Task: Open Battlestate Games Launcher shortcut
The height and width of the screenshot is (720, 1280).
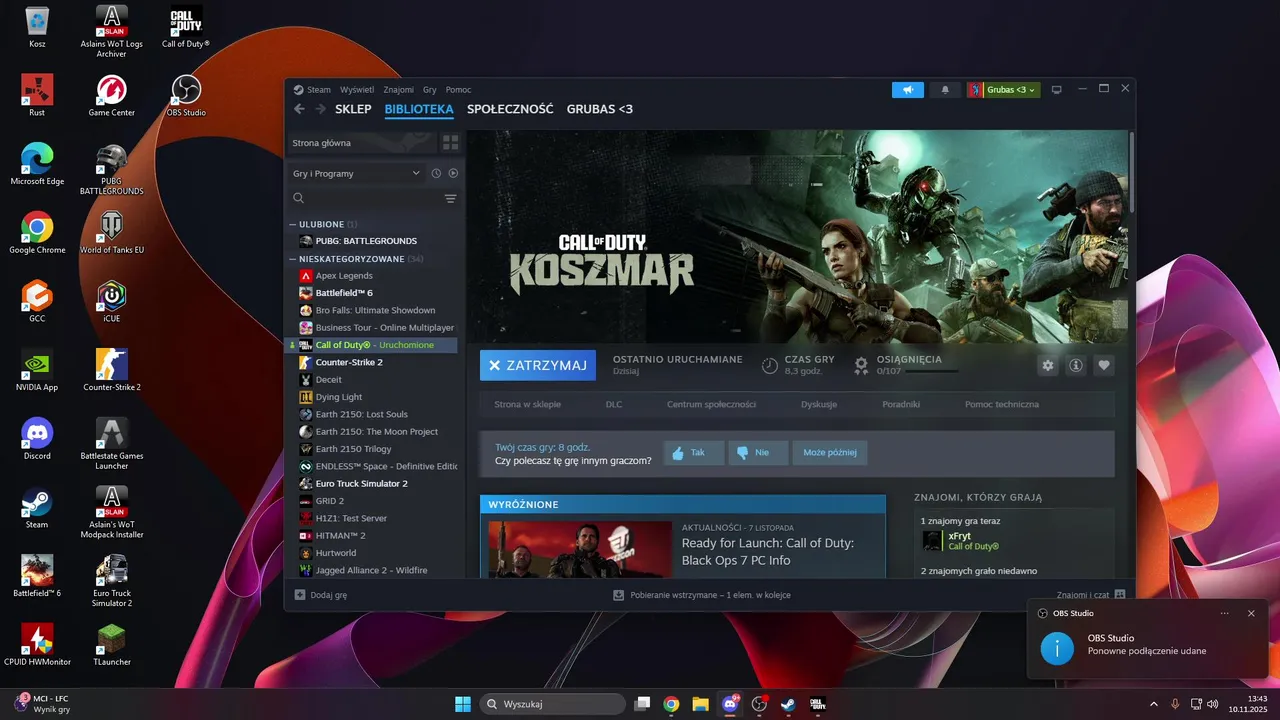Action: (x=111, y=442)
